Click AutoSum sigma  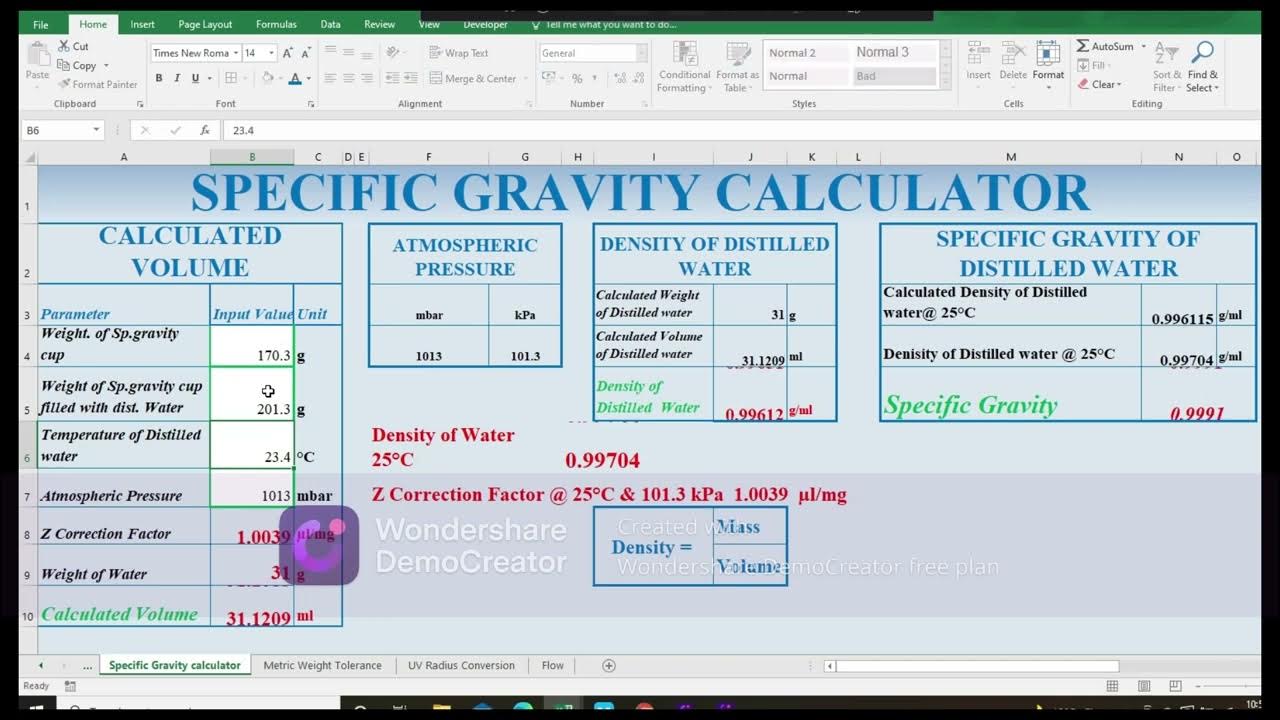click(x=1083, y=46)
